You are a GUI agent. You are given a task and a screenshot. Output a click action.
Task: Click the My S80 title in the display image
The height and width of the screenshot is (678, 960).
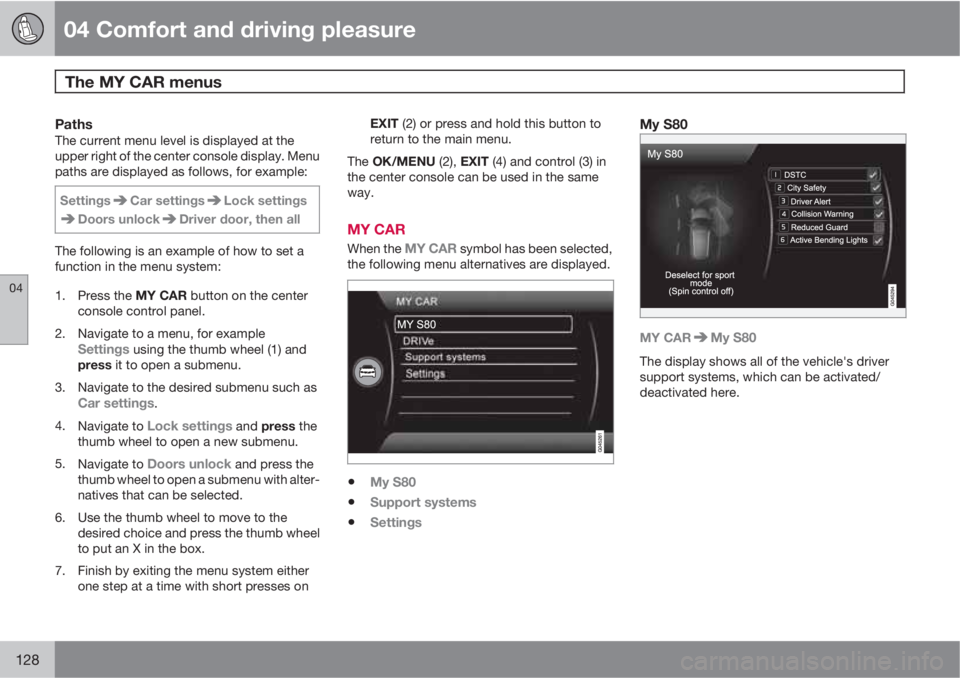pos(665,154)
